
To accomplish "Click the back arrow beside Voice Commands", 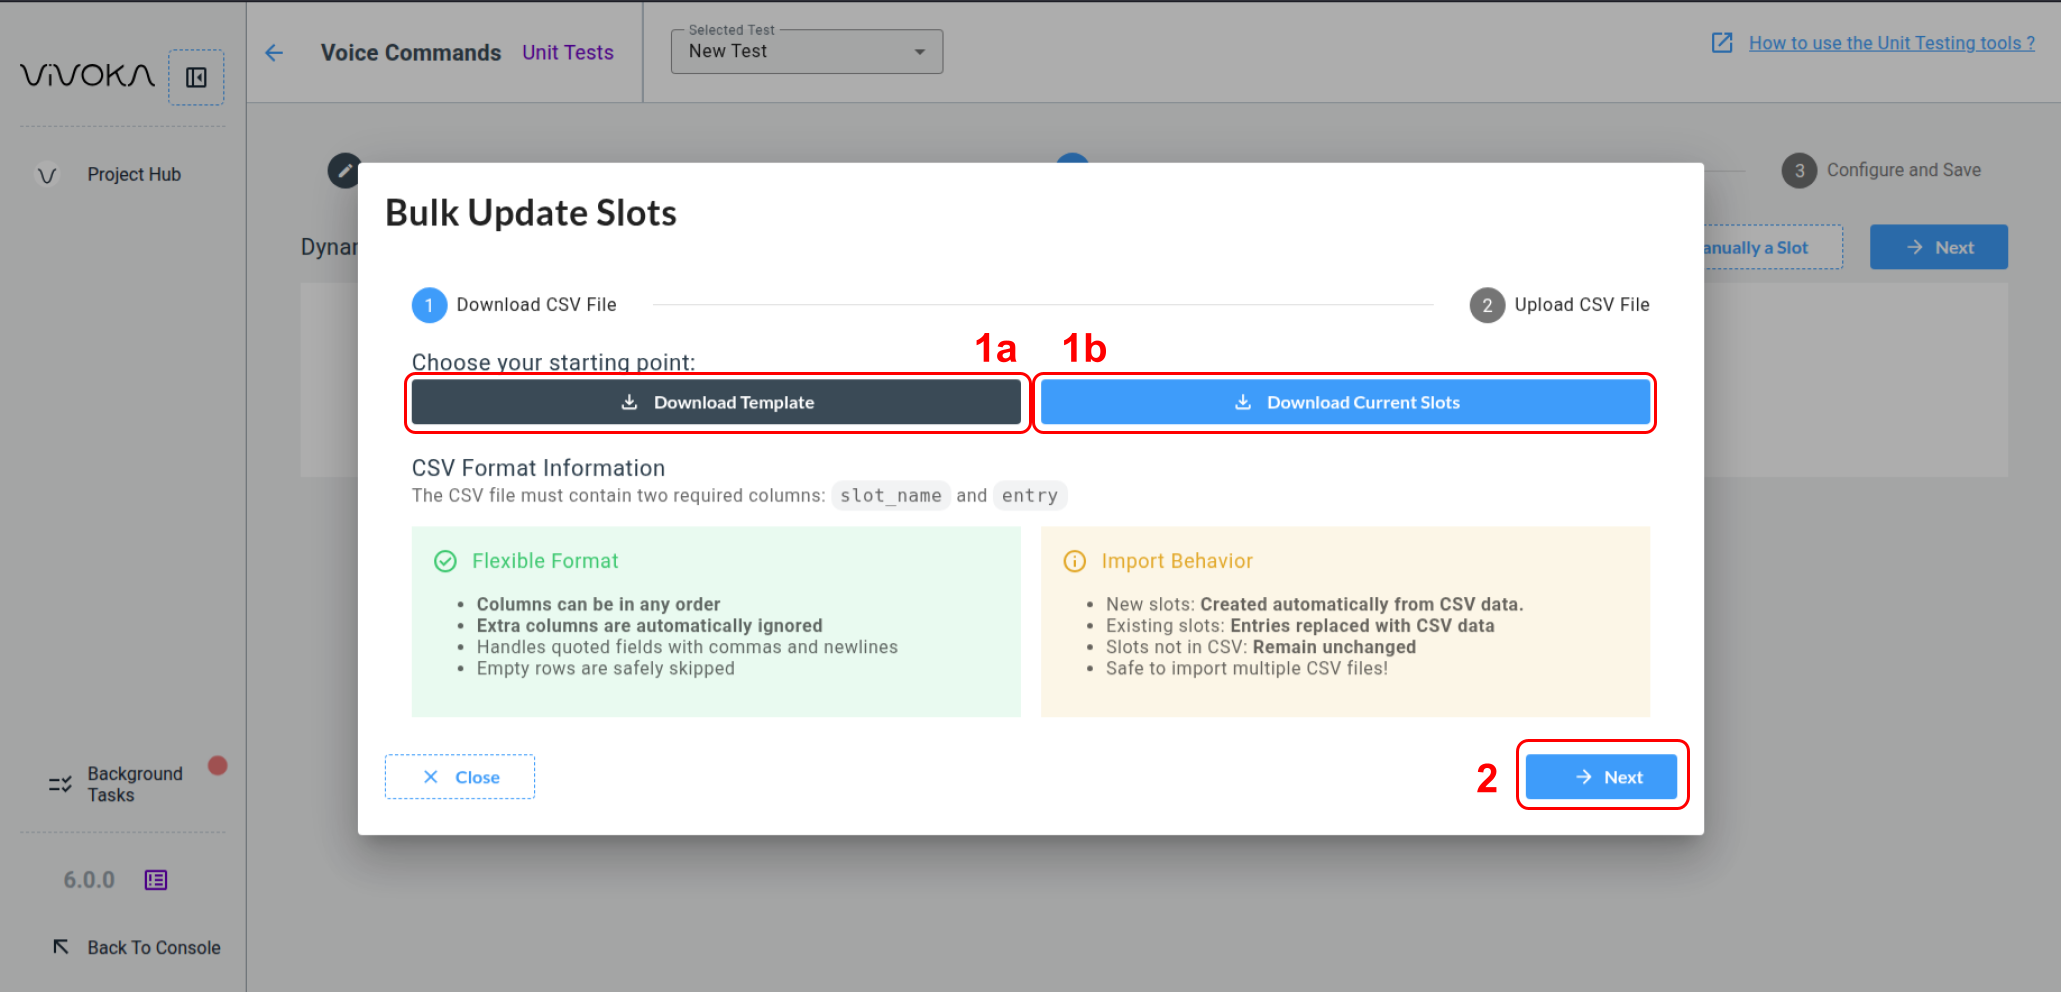I will 275,53.
